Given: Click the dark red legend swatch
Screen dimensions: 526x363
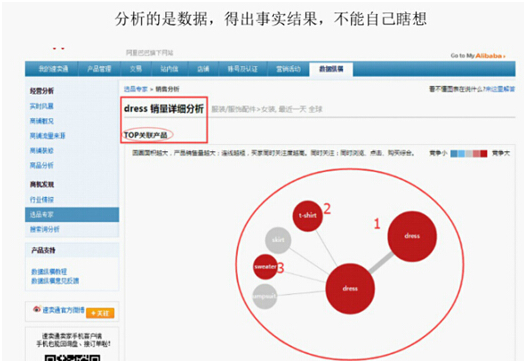Looking at the screenshot, I should (483, 154).
